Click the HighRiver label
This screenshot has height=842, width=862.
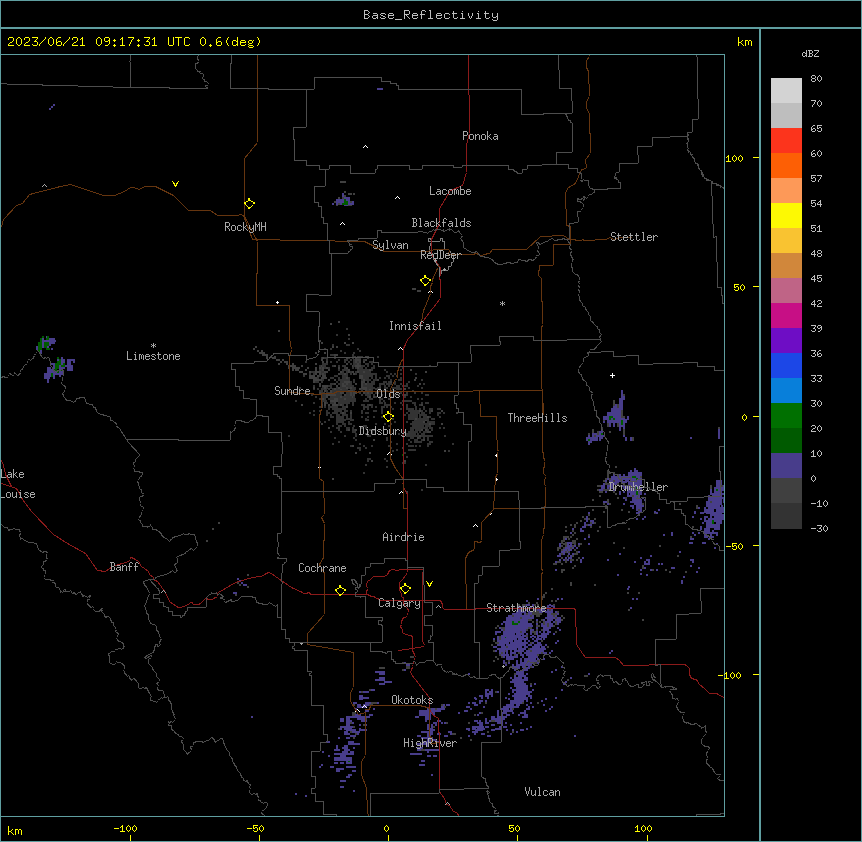point(430,743)
